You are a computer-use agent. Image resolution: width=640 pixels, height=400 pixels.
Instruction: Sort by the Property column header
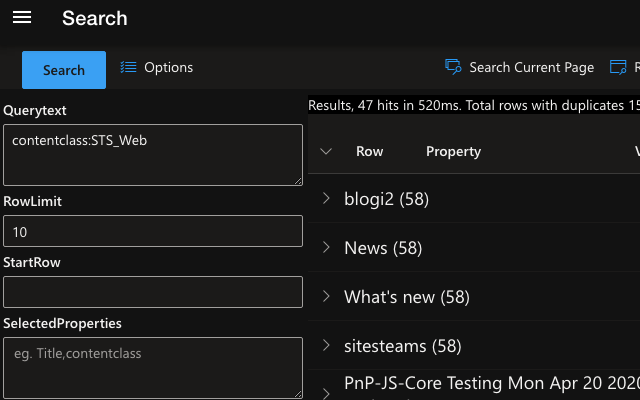coord(453,151)
